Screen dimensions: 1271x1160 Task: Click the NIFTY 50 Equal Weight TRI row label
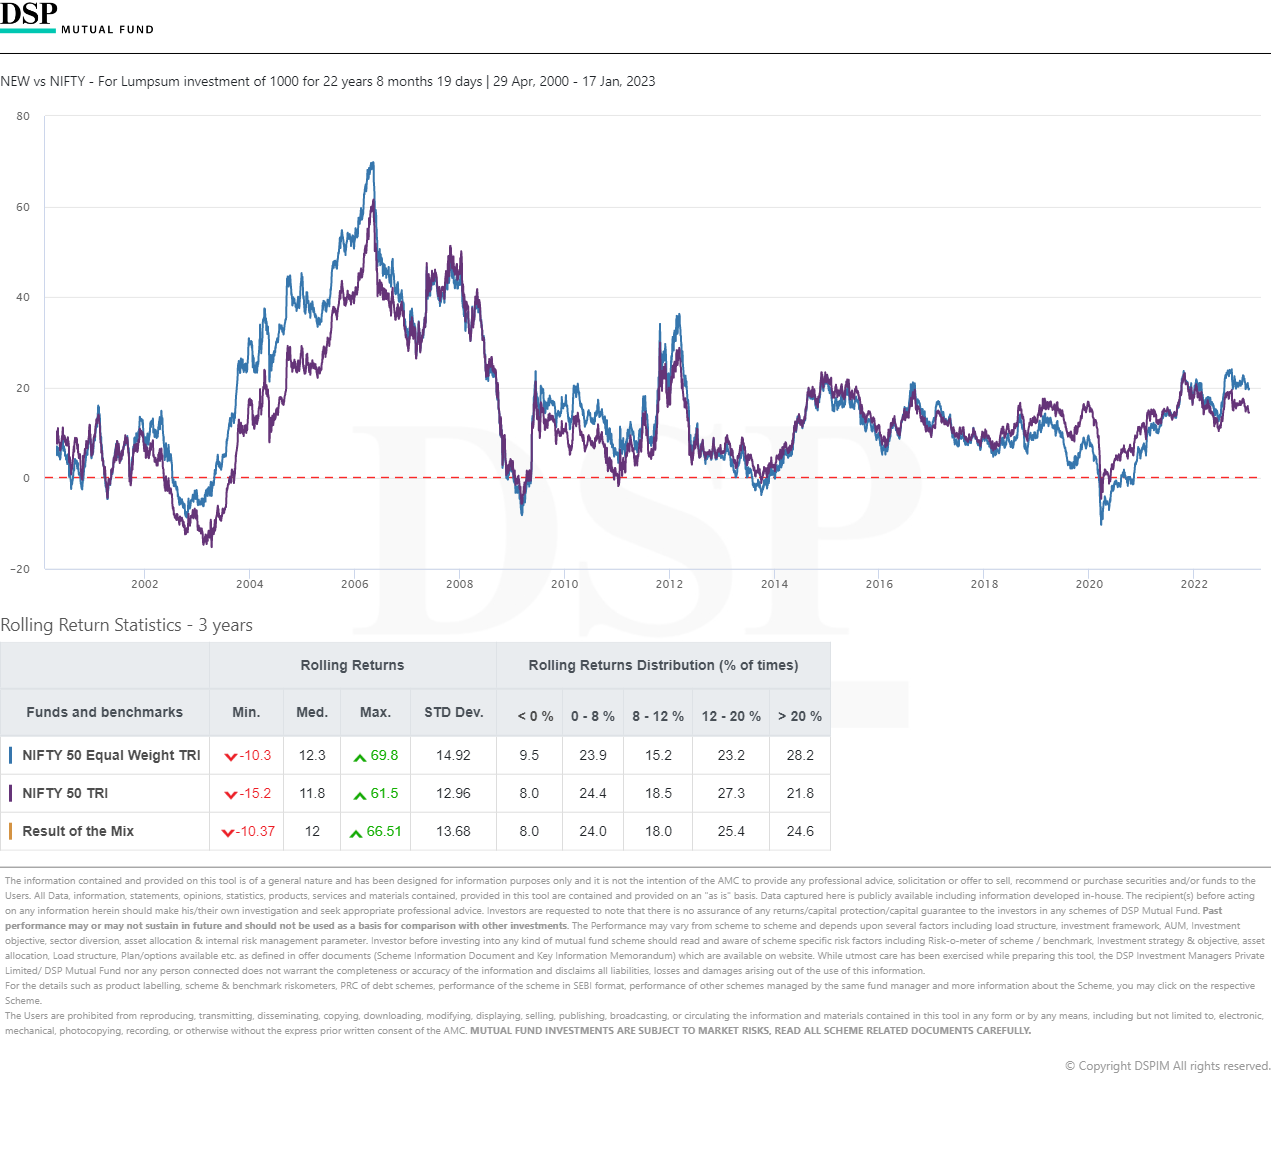[x=111, y=755]
